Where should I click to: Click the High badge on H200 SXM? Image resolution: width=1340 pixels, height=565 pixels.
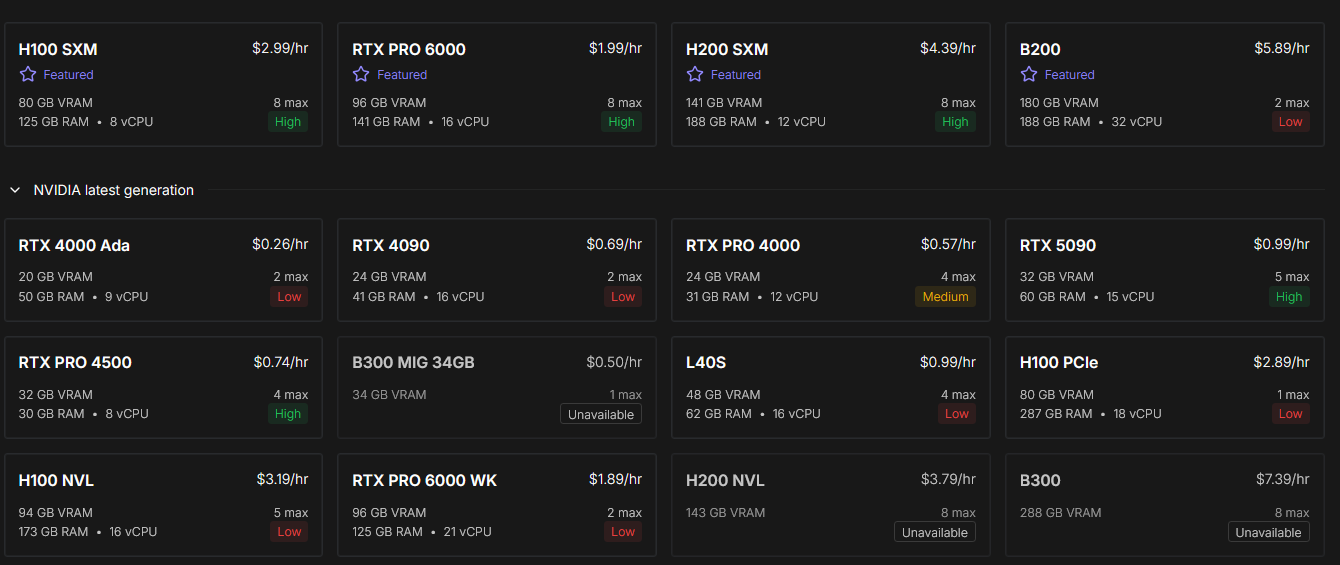point(956,122)
